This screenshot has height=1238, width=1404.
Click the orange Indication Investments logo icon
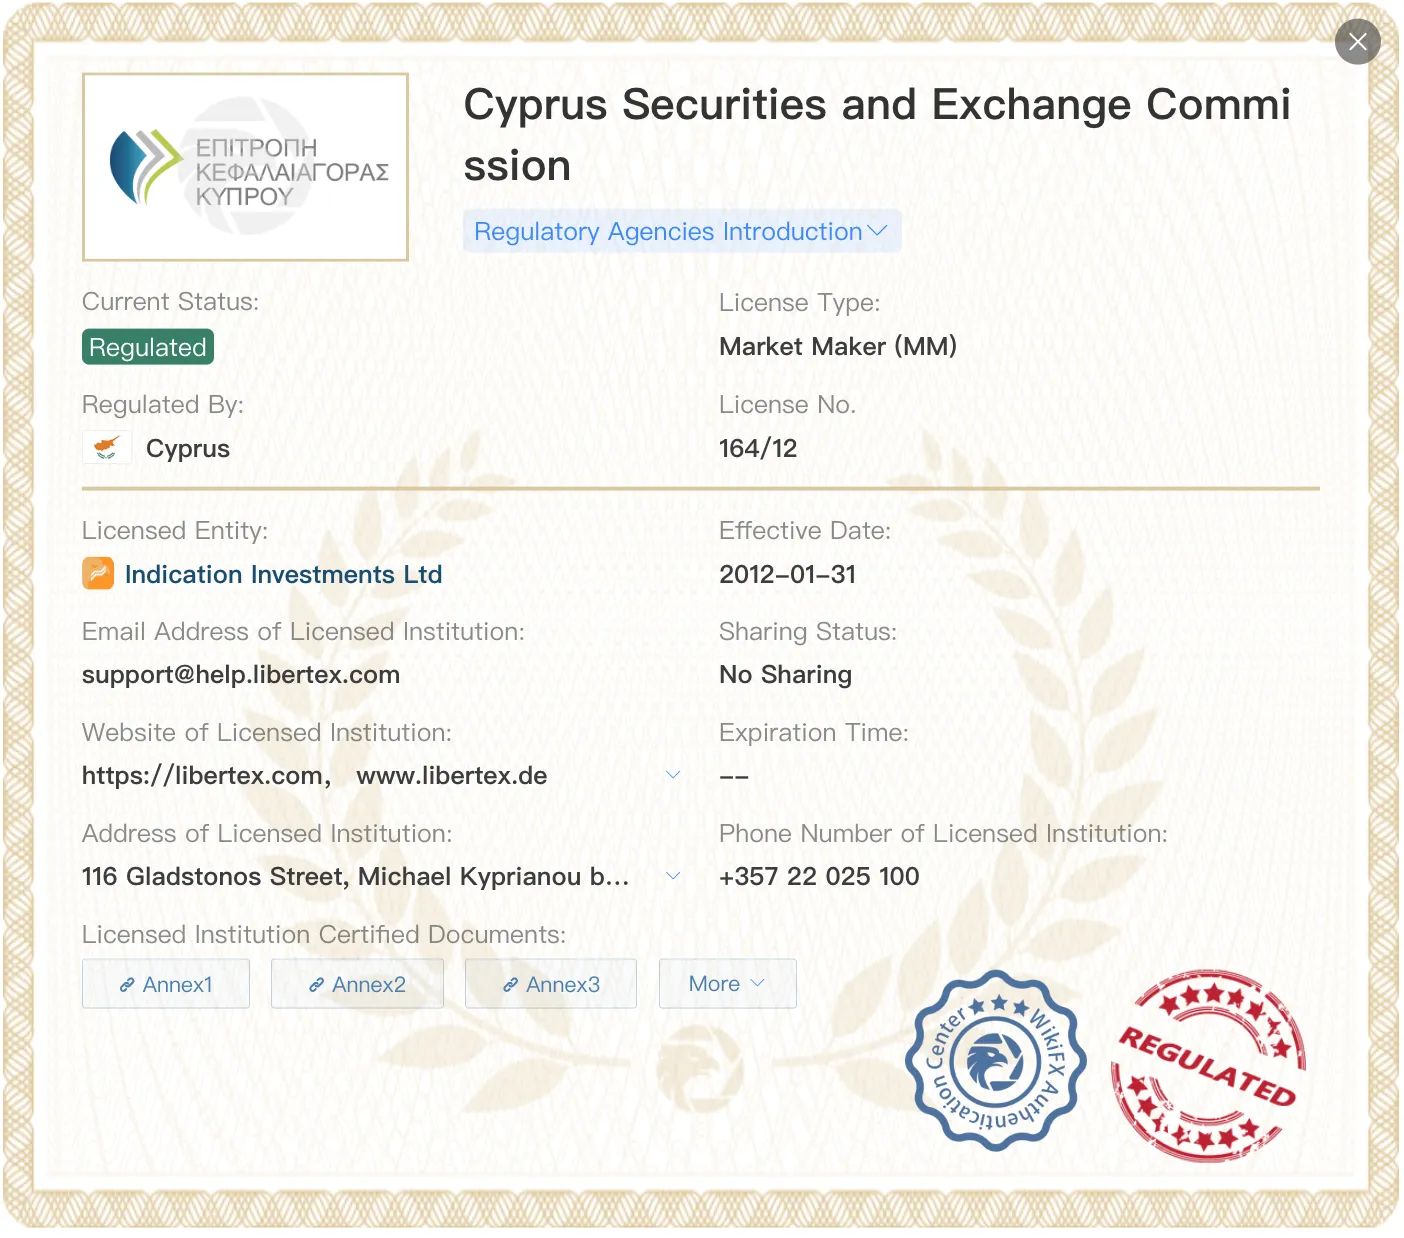tap(98, 574)
